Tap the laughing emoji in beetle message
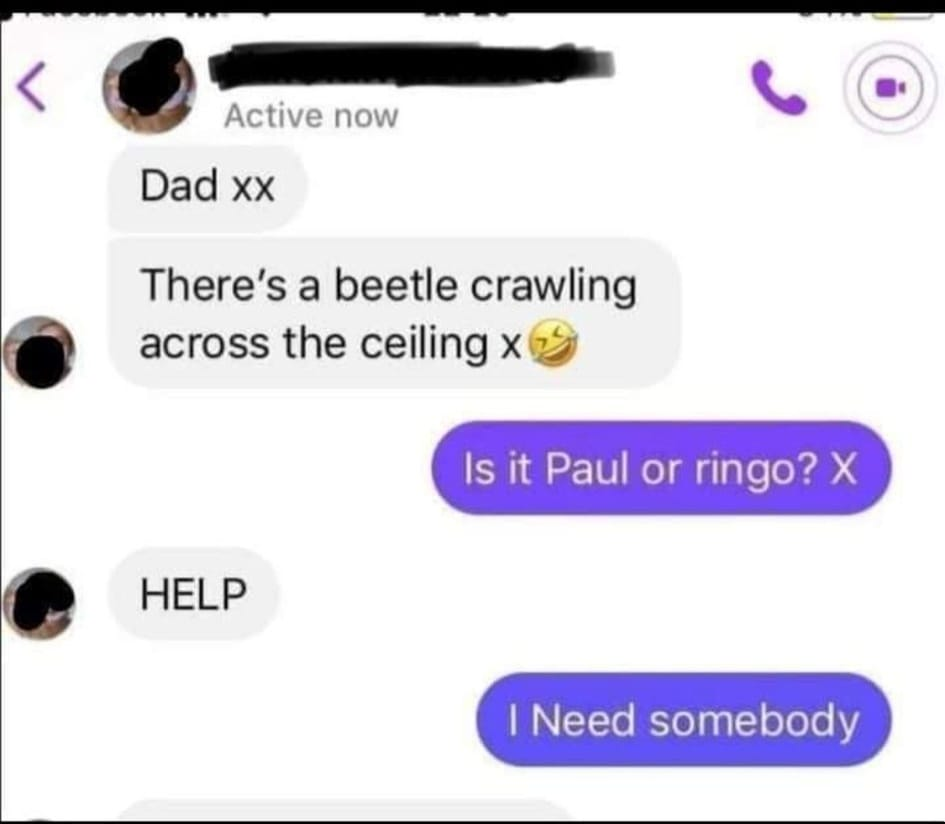The image size is (945, 824). point(553,344)
